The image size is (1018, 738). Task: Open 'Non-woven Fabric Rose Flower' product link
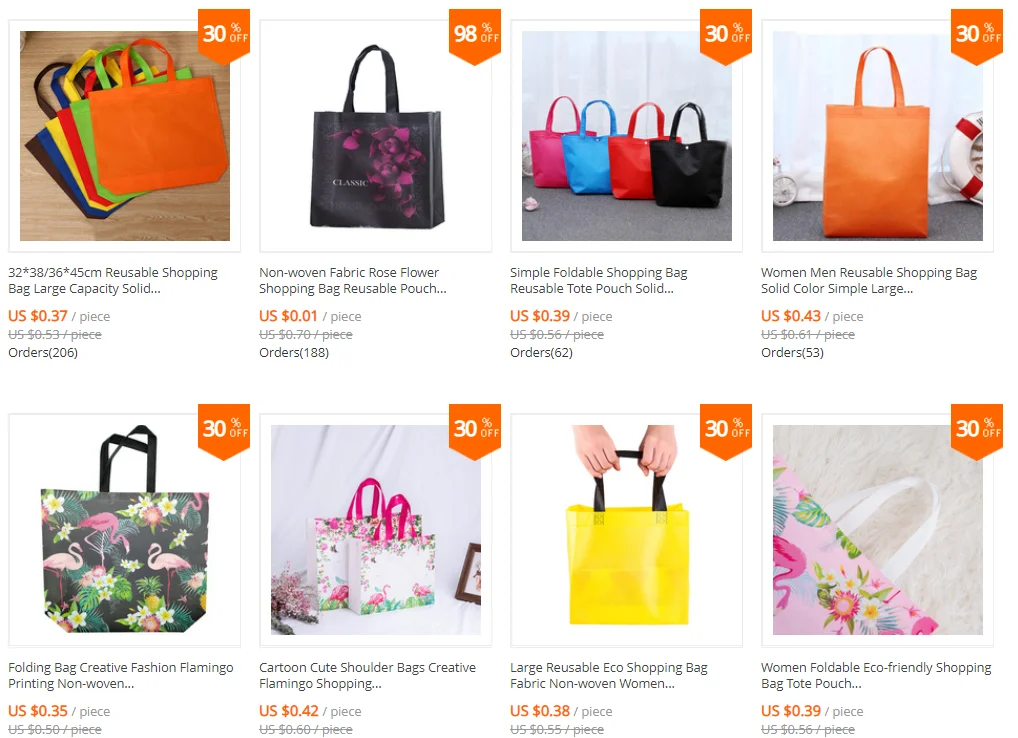(353, 280)
